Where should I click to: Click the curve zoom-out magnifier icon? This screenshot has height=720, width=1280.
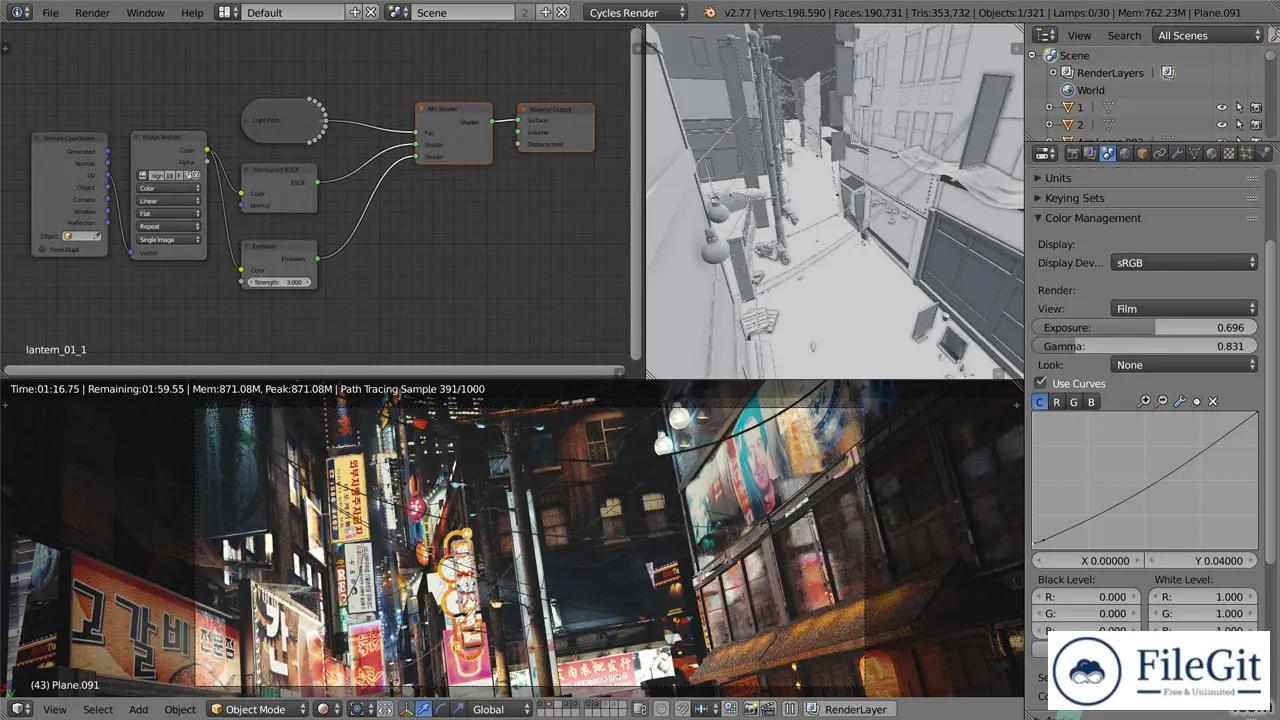pyautogui.click(x=1161, y=401)
